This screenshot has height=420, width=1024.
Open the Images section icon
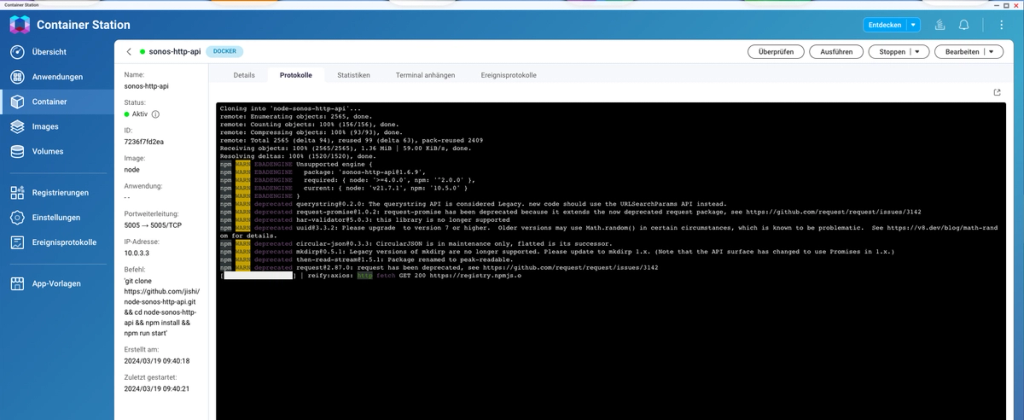tap(18, 127)
